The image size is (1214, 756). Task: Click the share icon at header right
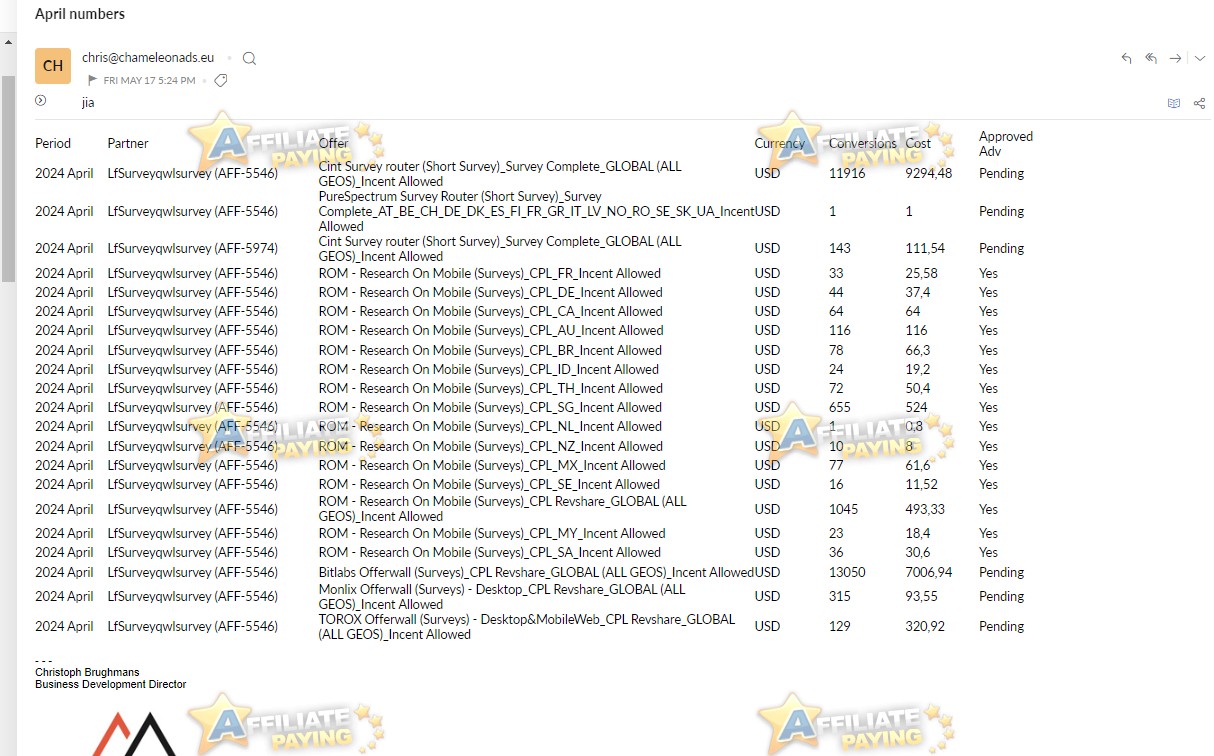pos(1199,103)
